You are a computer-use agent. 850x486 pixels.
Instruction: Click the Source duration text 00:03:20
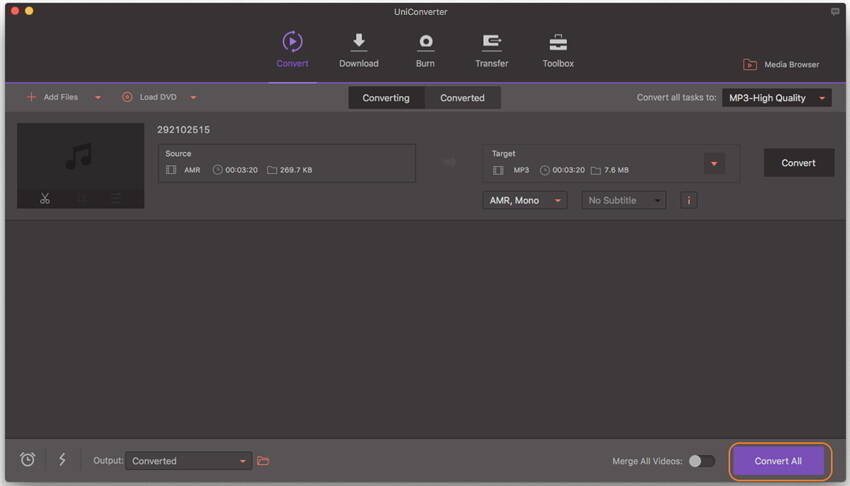pyautogui.click(x=241, y=170)
